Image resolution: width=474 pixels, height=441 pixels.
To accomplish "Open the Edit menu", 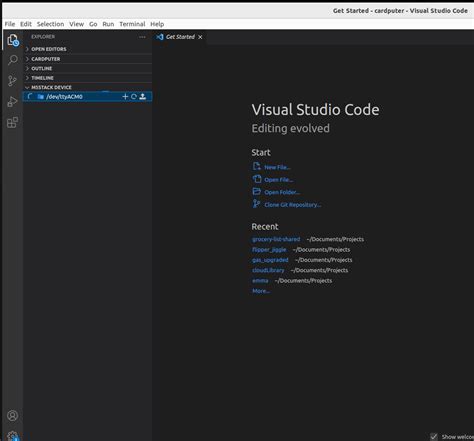I will [26, 24].
